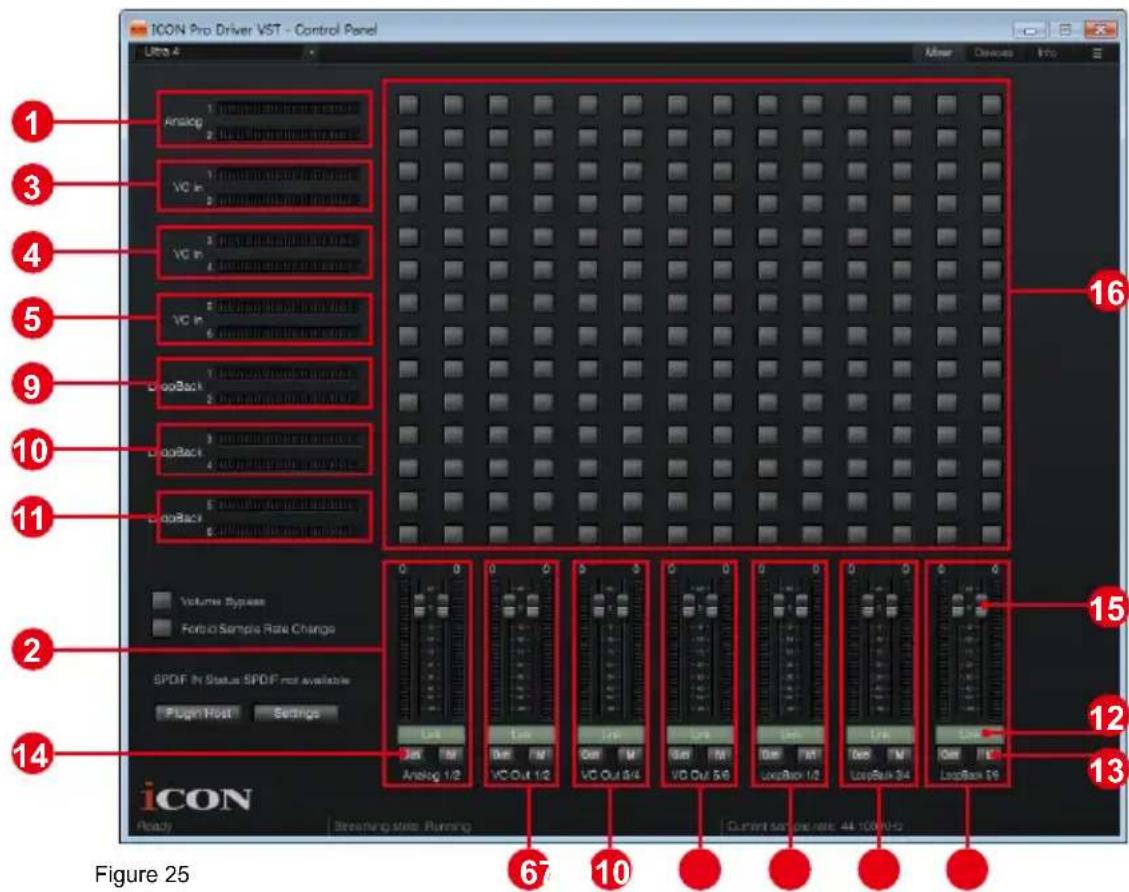Image resolution: width=1129 pixels, height=892 pixels.
Task: Reset VC Out 5/6 strip to 0dB
Action: tap(680, 754)
